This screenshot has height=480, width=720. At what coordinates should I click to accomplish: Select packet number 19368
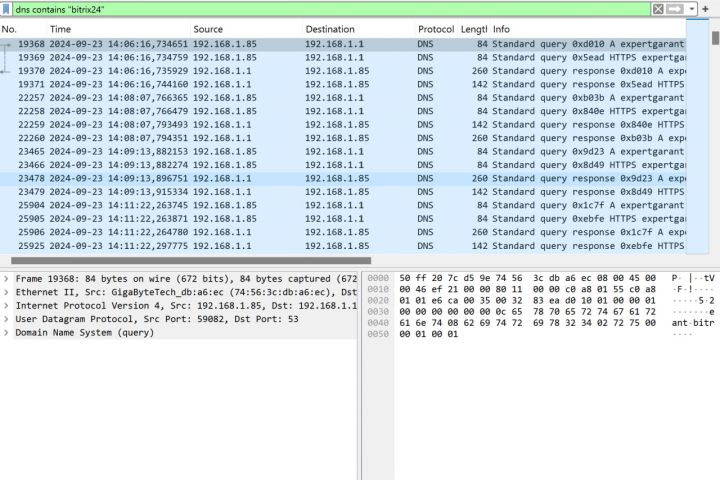pyautogui.click(x=343, y=44)
